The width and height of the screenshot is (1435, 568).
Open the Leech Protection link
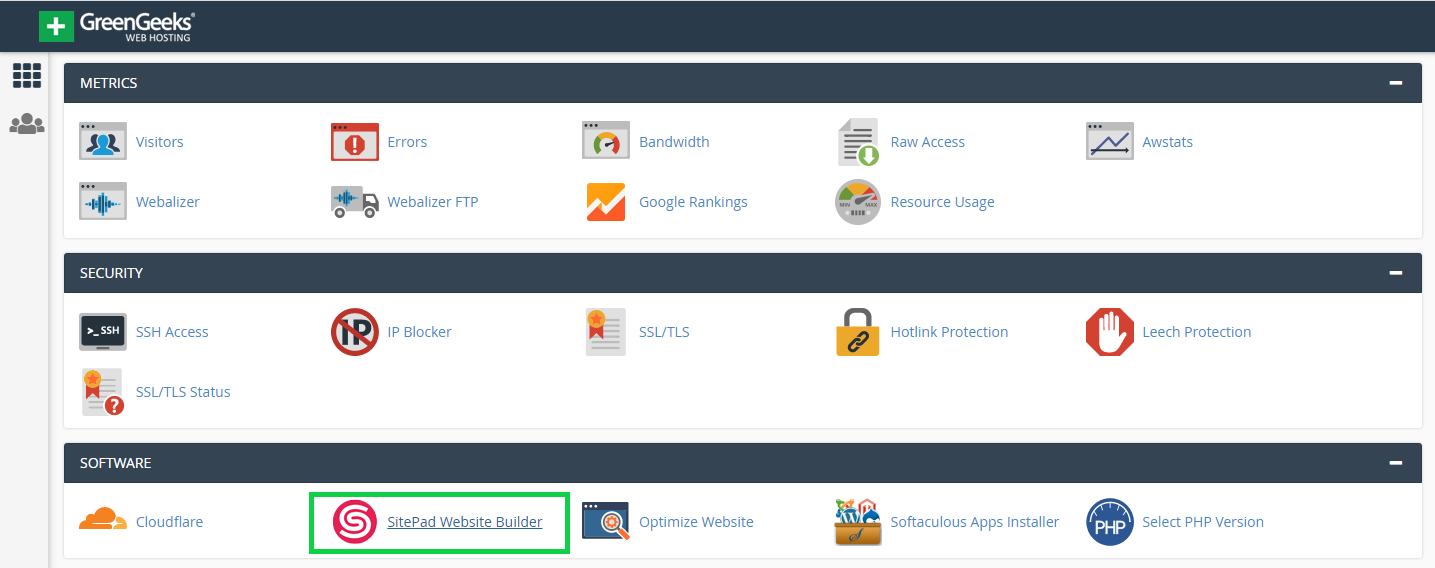pos(1197,332)
